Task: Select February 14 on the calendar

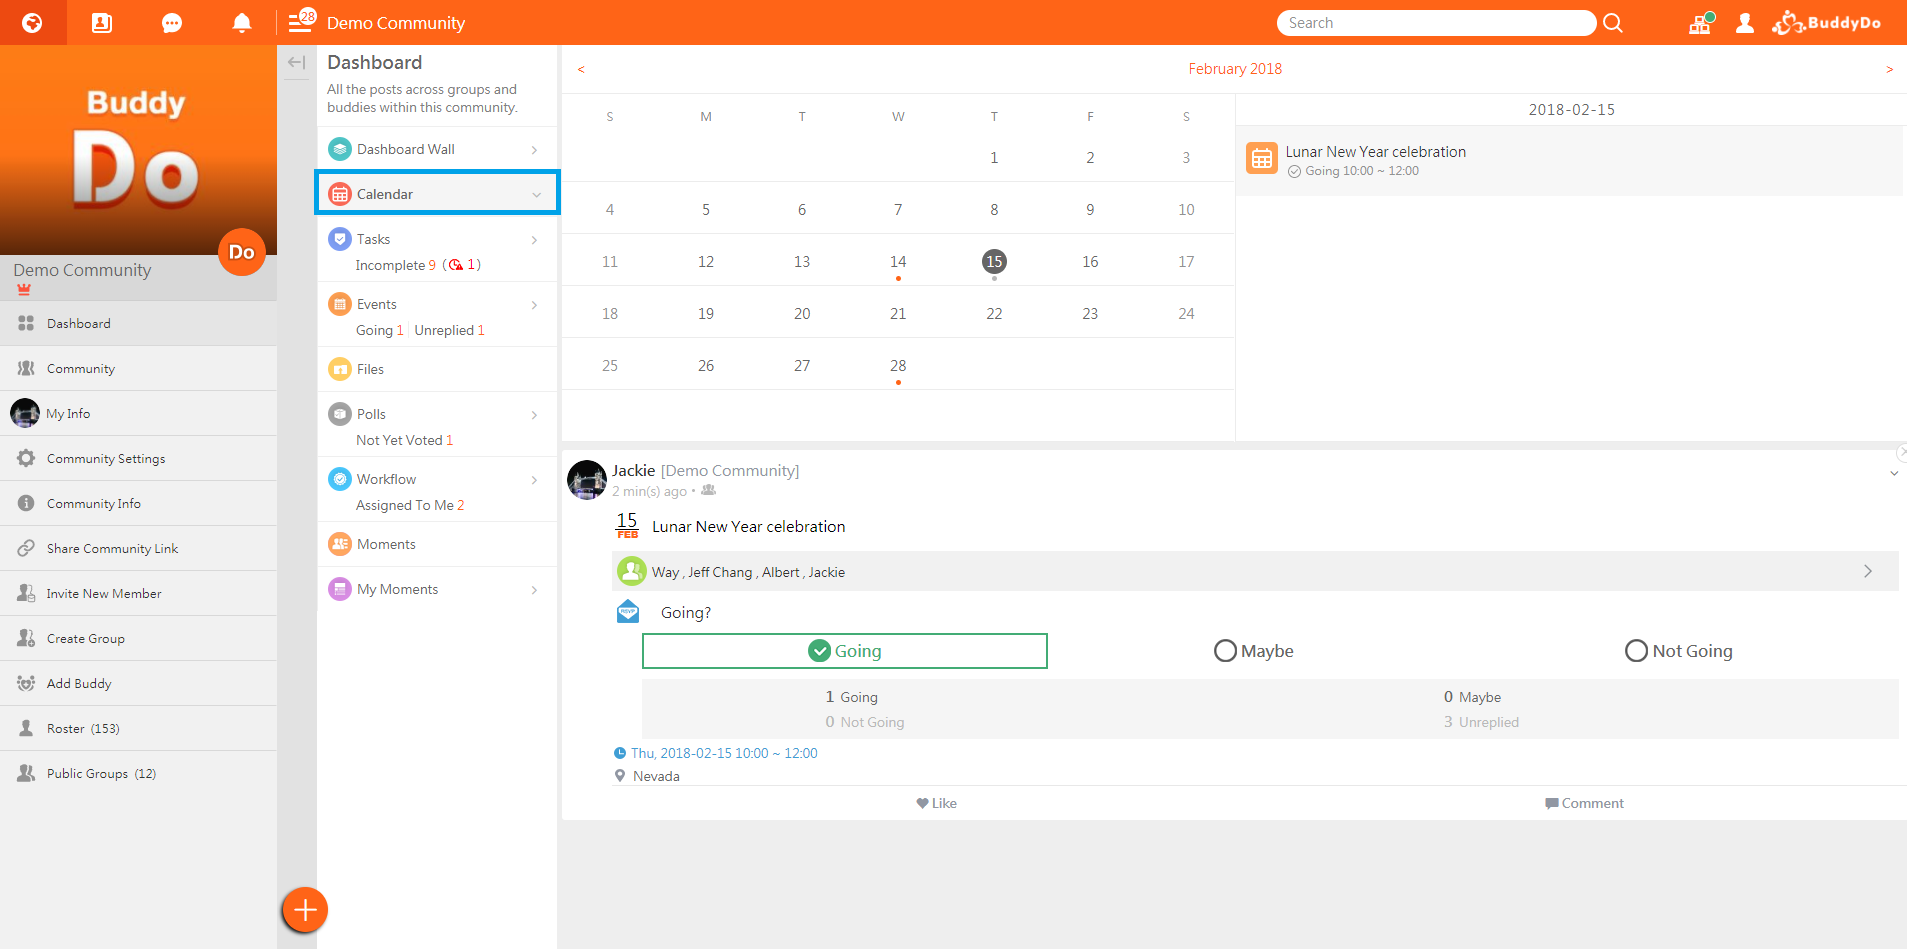Action: pos(898,261)
